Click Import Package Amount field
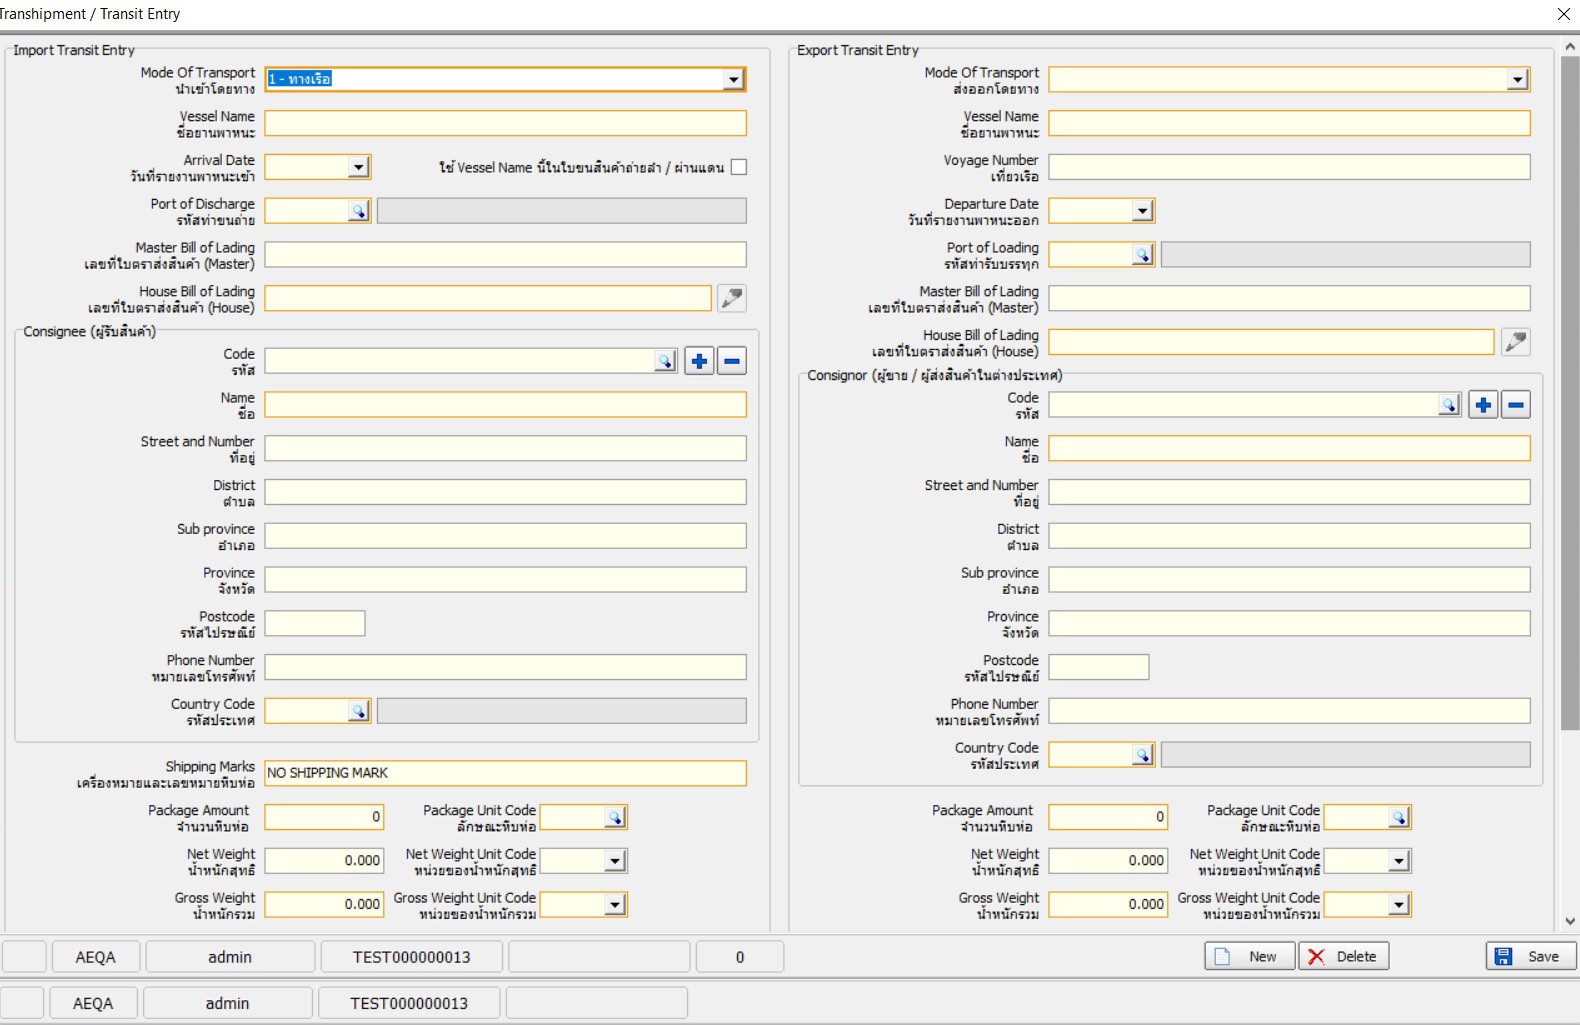1580x1025 pixels. point(324,817)
